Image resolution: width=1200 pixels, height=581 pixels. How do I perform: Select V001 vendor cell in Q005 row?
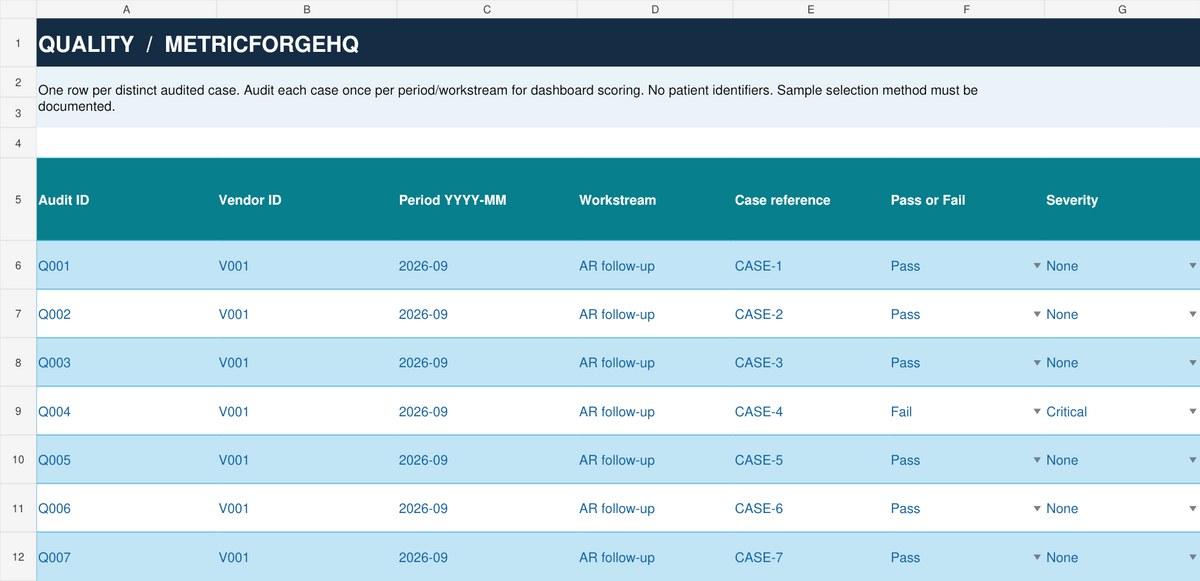pos(306,460)
